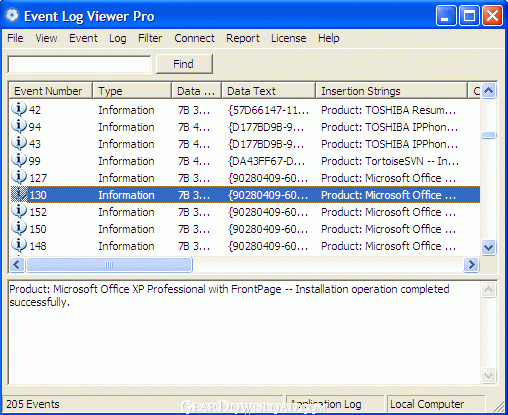Select event number 150 row
Screen dimensions: 508x415
[245, 229]
